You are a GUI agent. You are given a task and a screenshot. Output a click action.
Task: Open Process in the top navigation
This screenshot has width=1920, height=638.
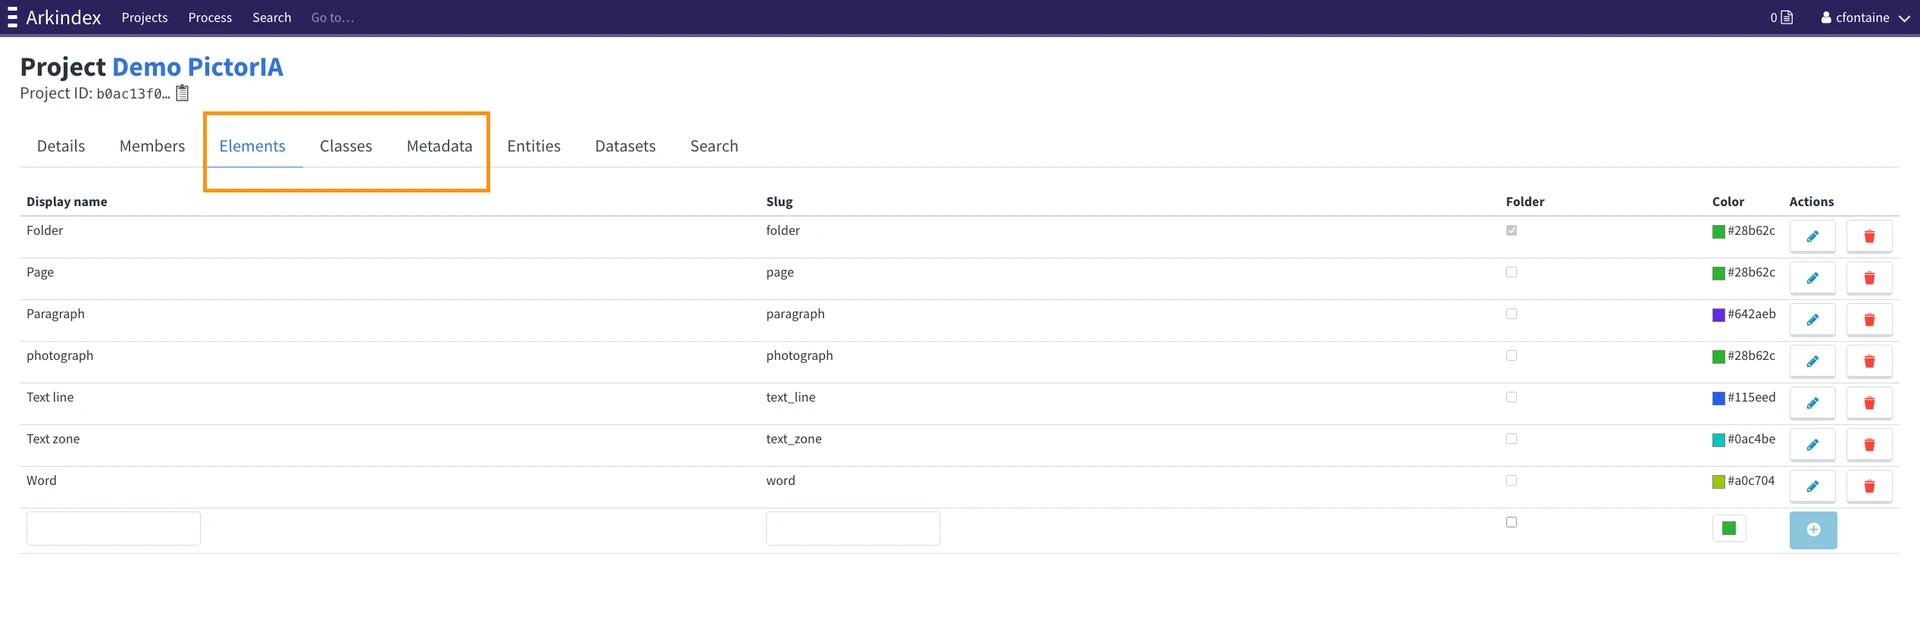pyautogui.click(x=210, y=17)
